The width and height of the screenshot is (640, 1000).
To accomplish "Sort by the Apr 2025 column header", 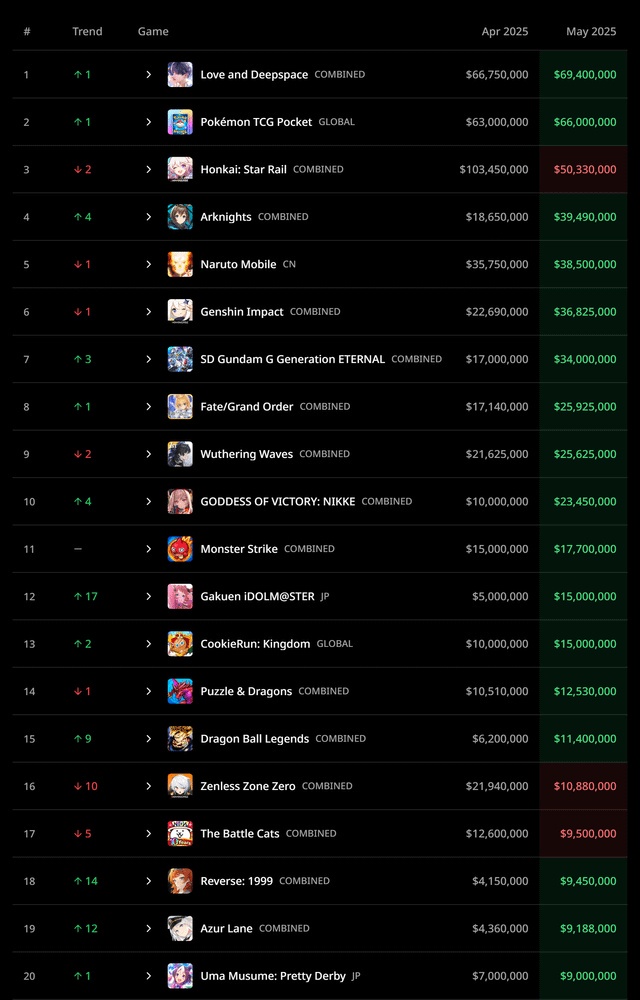I will click(x=504, y=32).
